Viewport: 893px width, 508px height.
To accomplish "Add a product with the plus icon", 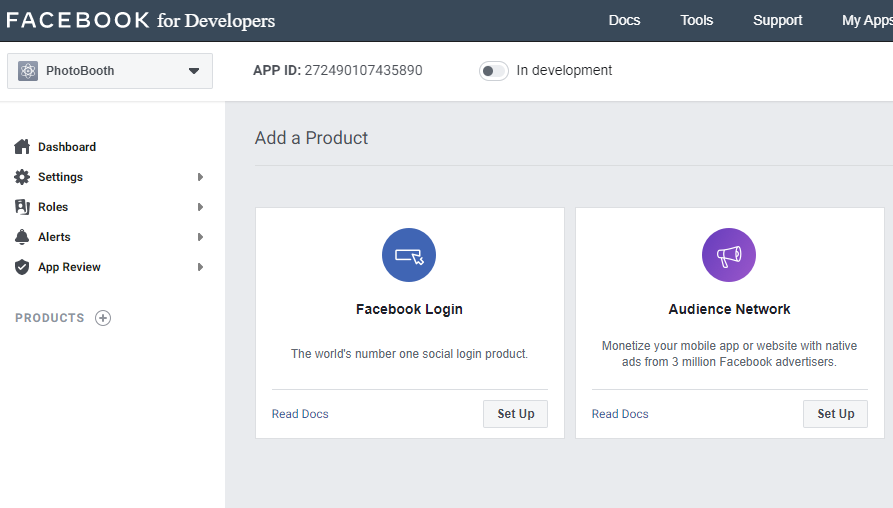I will pyautogui.click(x=103, y=318).
